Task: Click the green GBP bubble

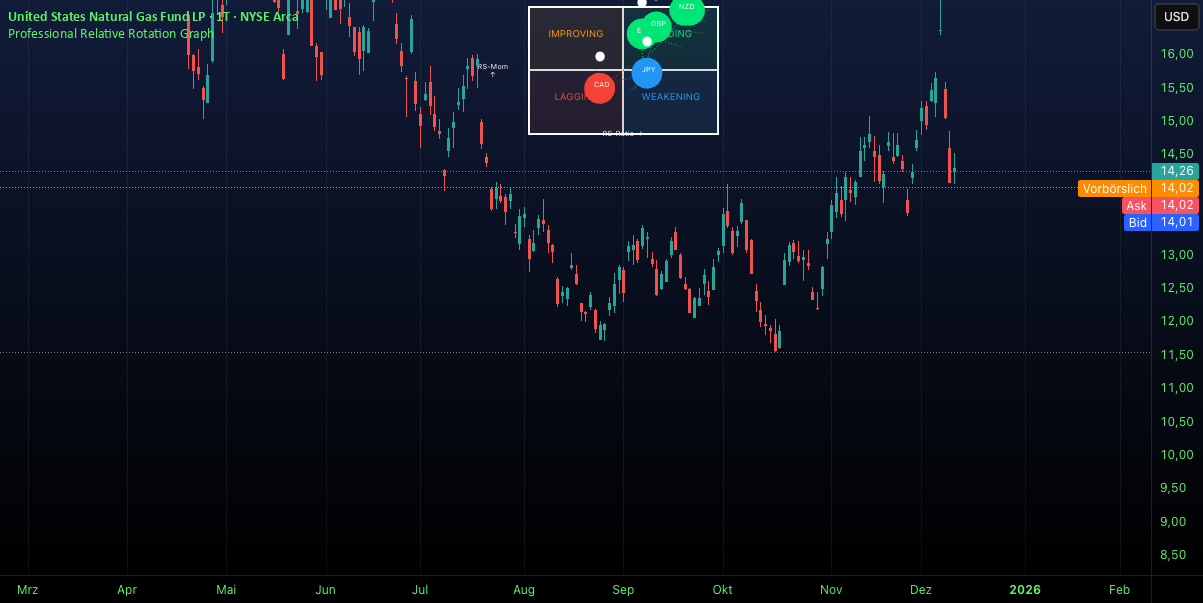Action: pyautogui.click(x=658, y=24)
